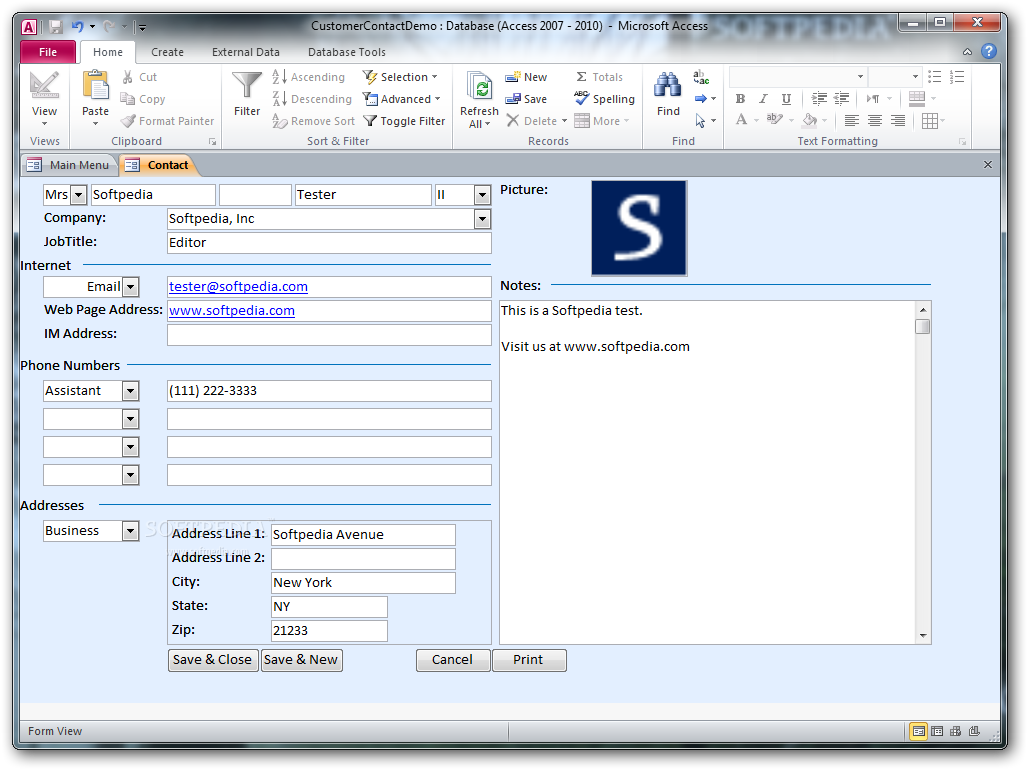The width and height of the screenshot is (1028, 770).
Task: Click the text highlight color button
Action: click(x=774, y=120)
